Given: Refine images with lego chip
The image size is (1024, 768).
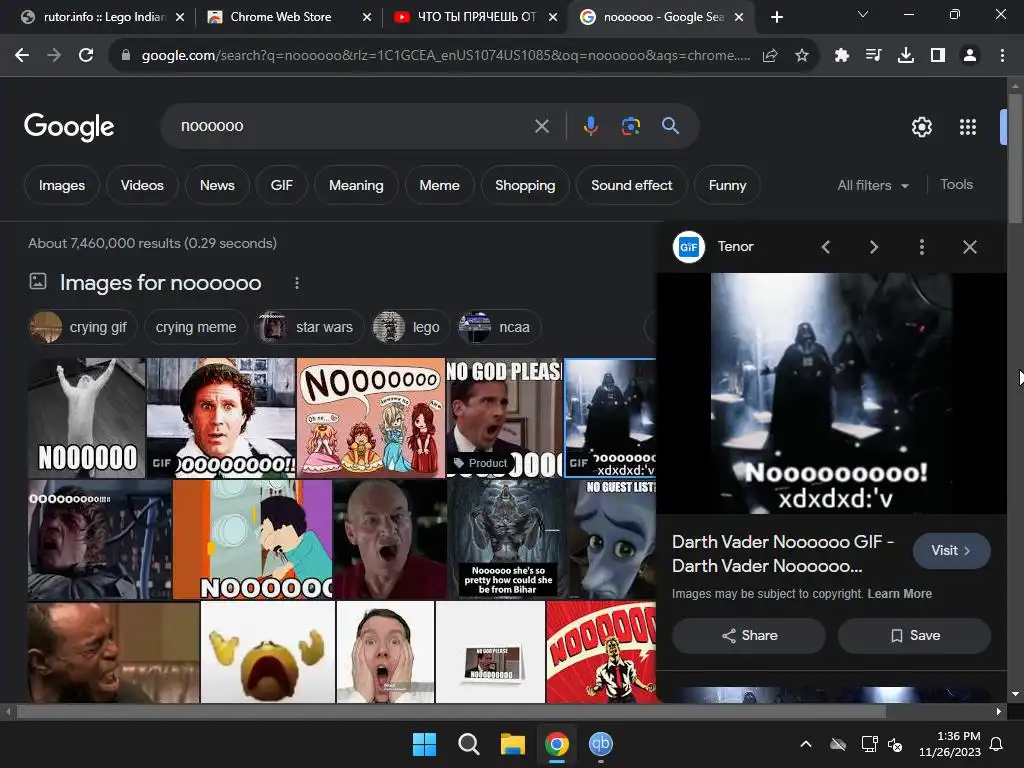Looking at the screenshot, I should [x=411, y=327].
